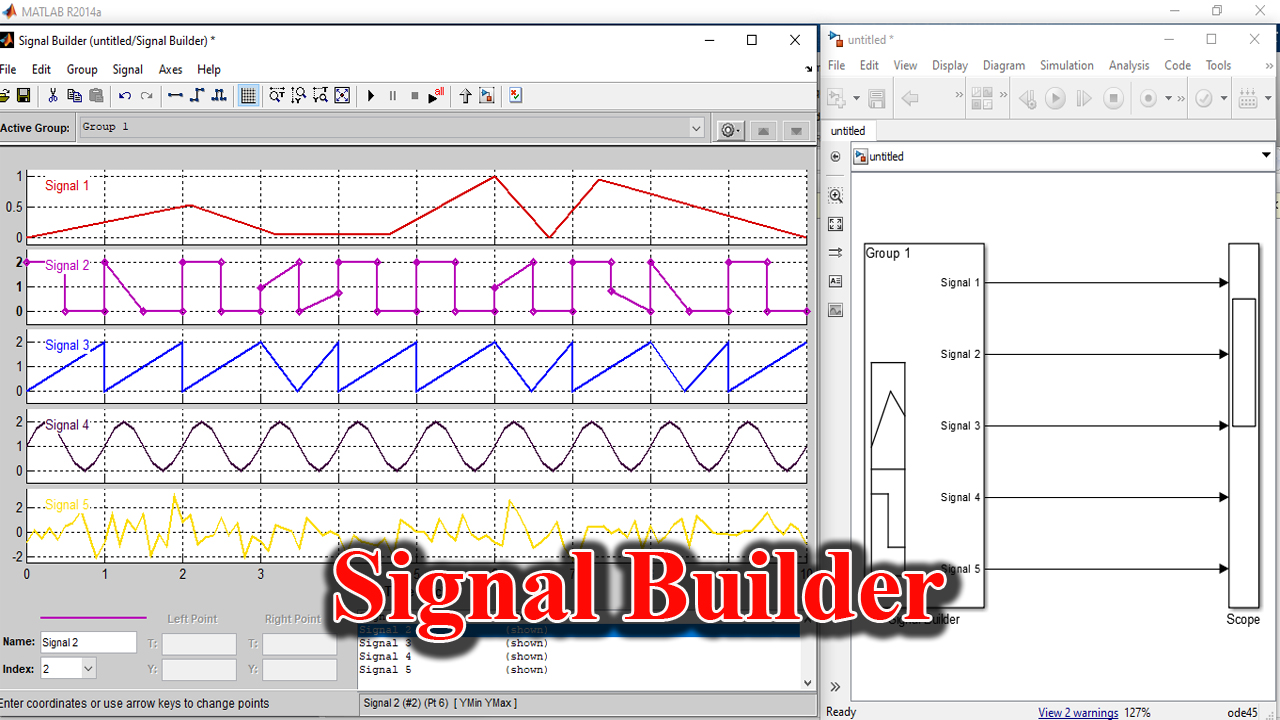Screen dimensions: 1280x720
Task: Pause the simulation using the pause icon
Action: [x=392, y=95]
